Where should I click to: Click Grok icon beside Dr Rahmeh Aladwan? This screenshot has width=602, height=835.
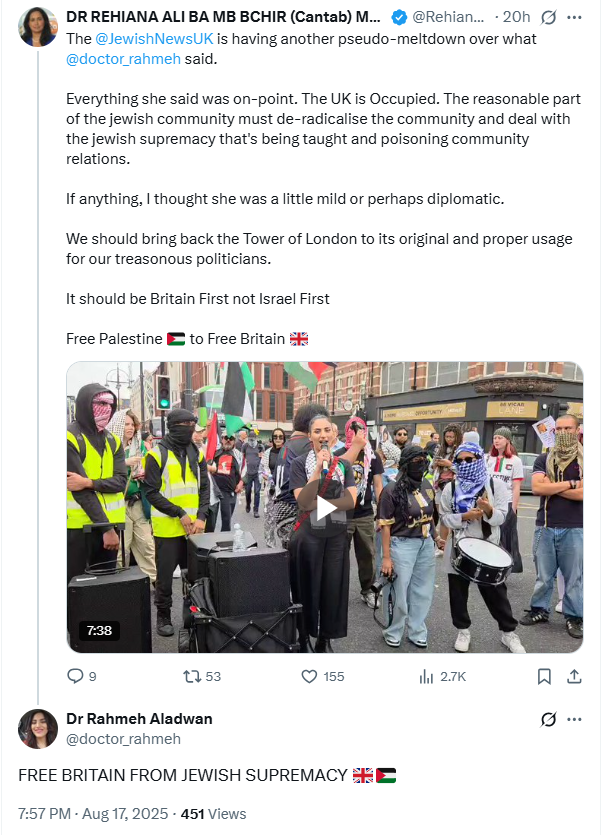(x=548, y=719)
